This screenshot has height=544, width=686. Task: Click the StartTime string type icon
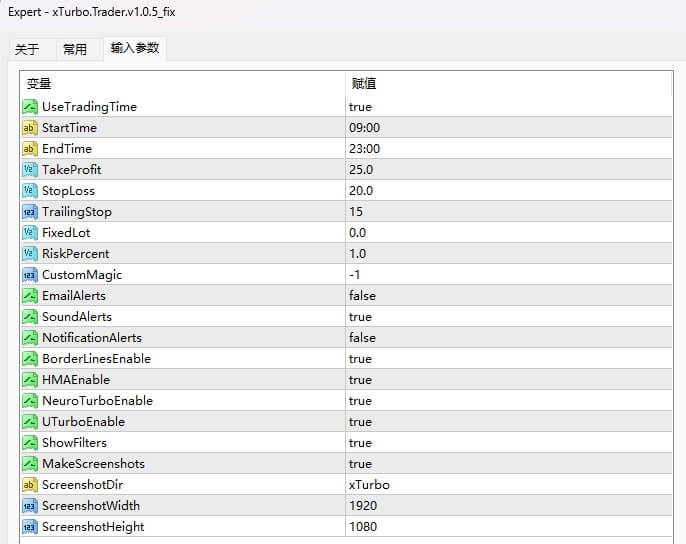pos(30,128)
